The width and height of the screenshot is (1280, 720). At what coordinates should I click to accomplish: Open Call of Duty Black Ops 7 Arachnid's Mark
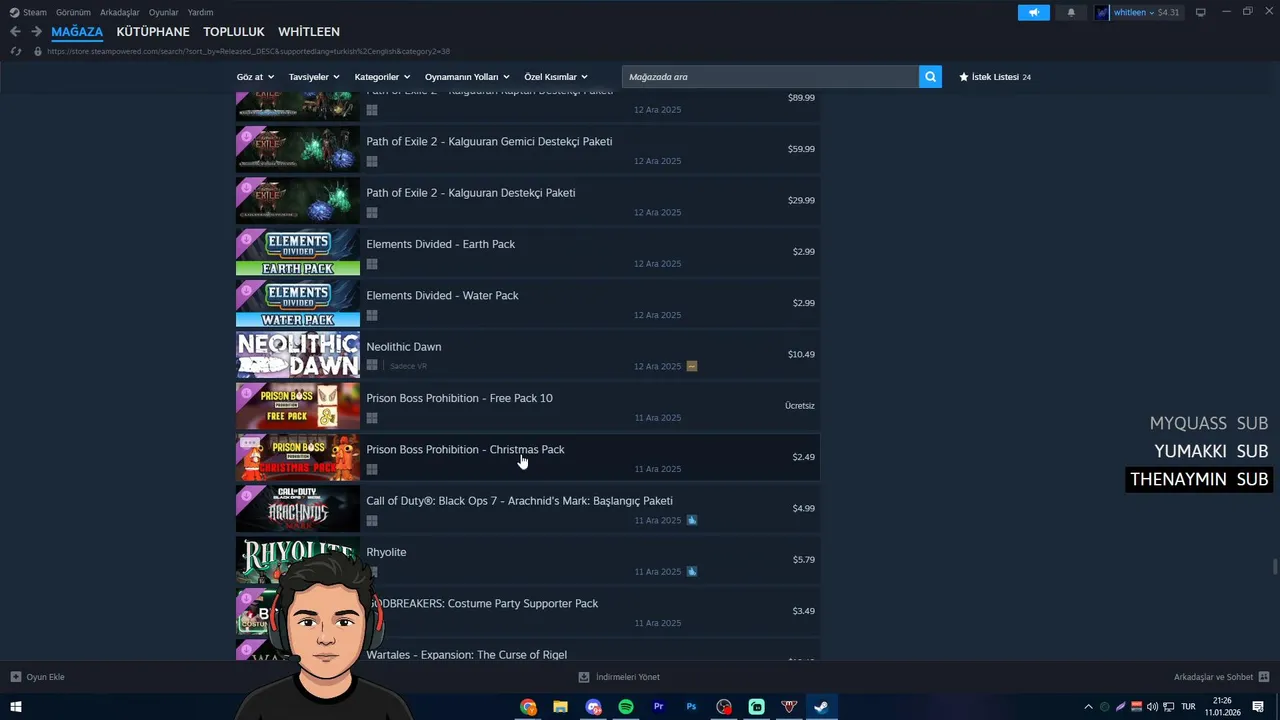point(528,508)
